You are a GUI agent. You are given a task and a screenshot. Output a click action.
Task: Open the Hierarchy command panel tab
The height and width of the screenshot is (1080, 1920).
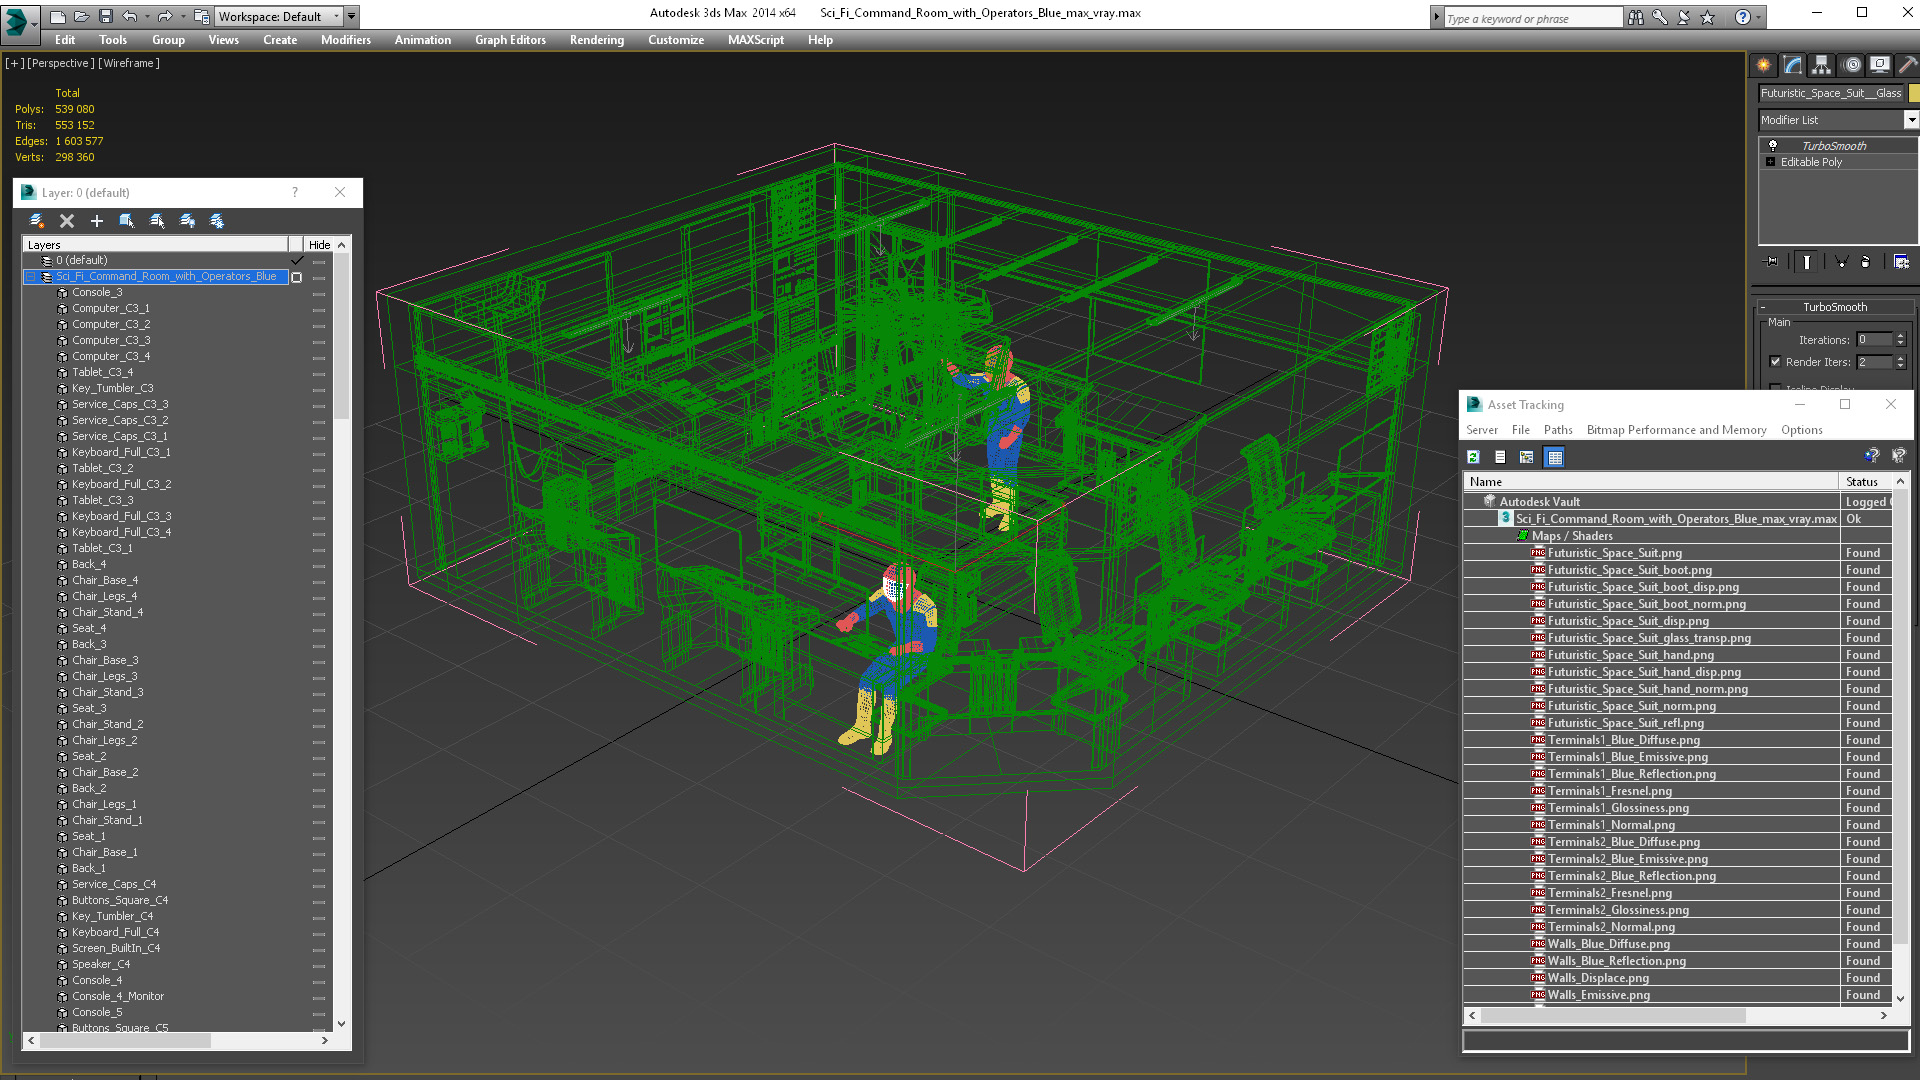tap(1822, 65)
